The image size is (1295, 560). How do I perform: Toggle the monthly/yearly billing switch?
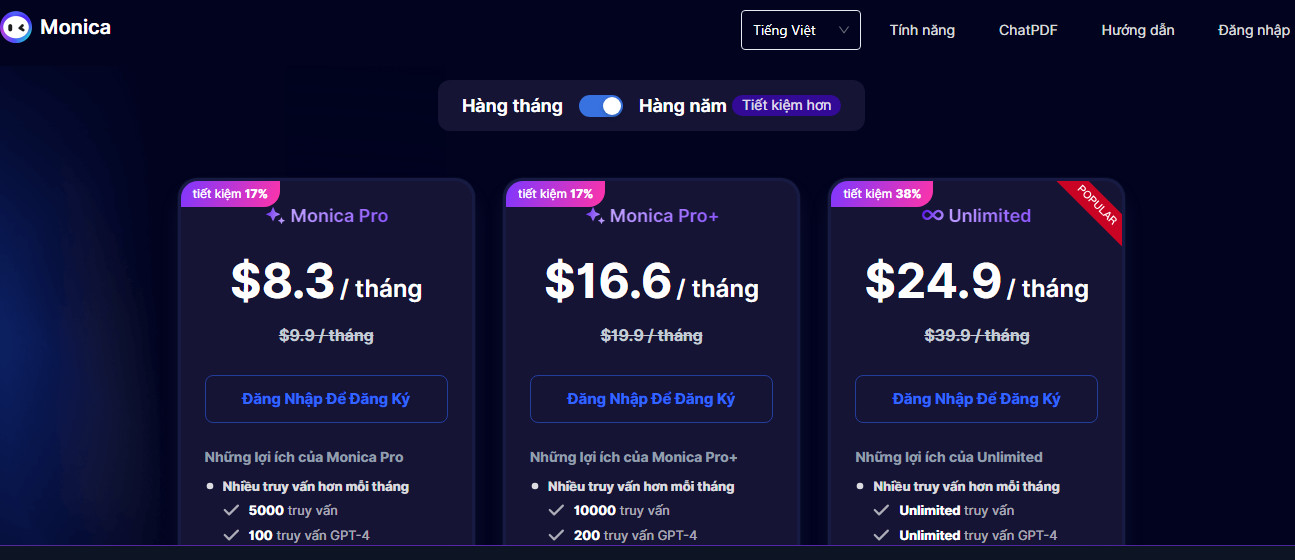(x=601, y=105)
